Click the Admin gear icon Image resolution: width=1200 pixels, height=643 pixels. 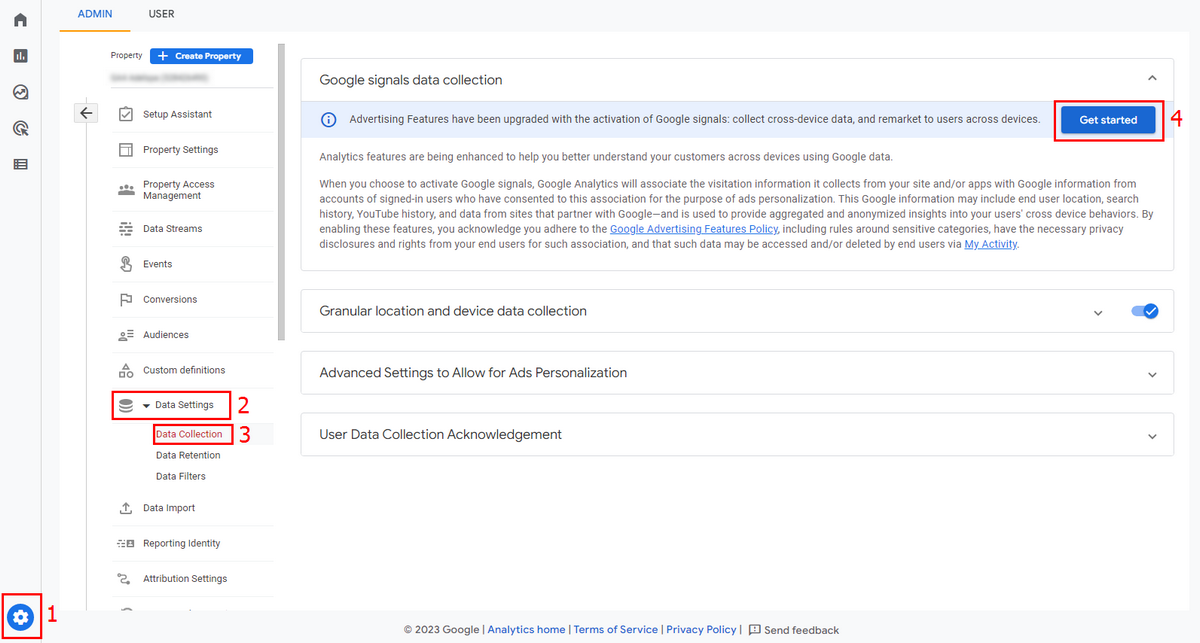[21, 616]
